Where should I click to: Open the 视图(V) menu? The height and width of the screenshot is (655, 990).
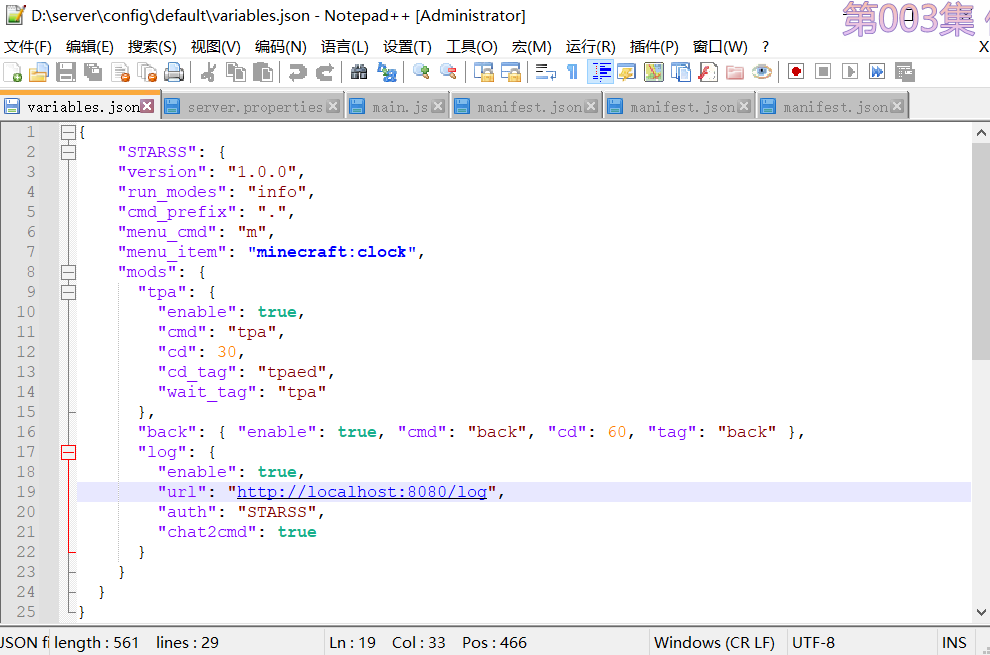point(215,47)
